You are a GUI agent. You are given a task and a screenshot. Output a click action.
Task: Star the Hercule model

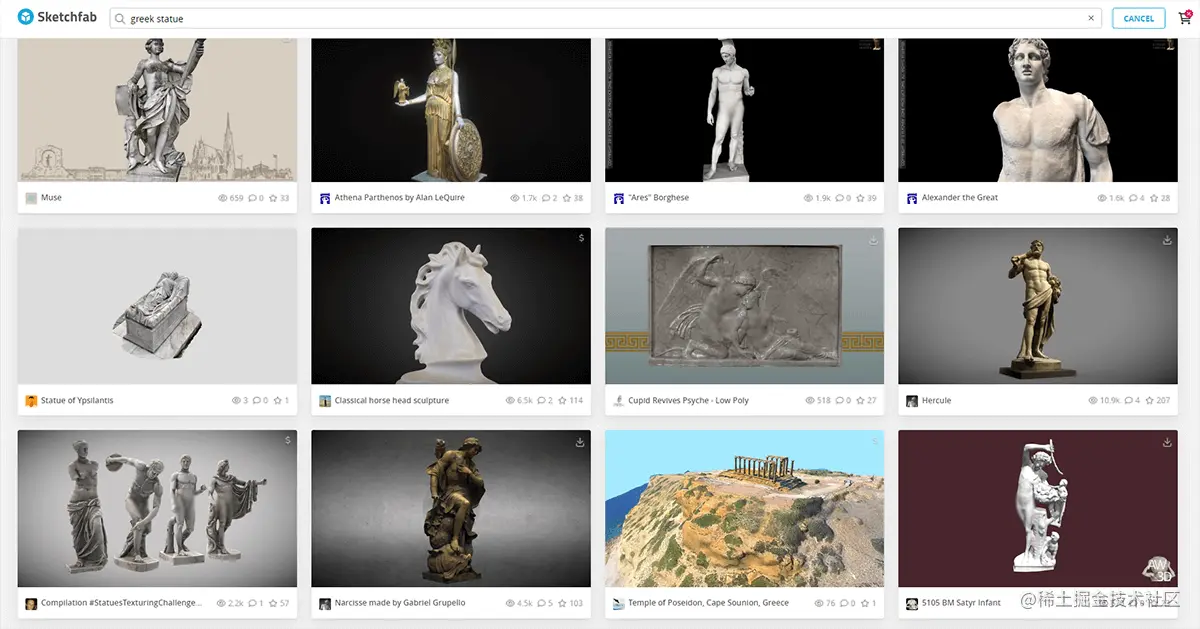pos(1152,400)
